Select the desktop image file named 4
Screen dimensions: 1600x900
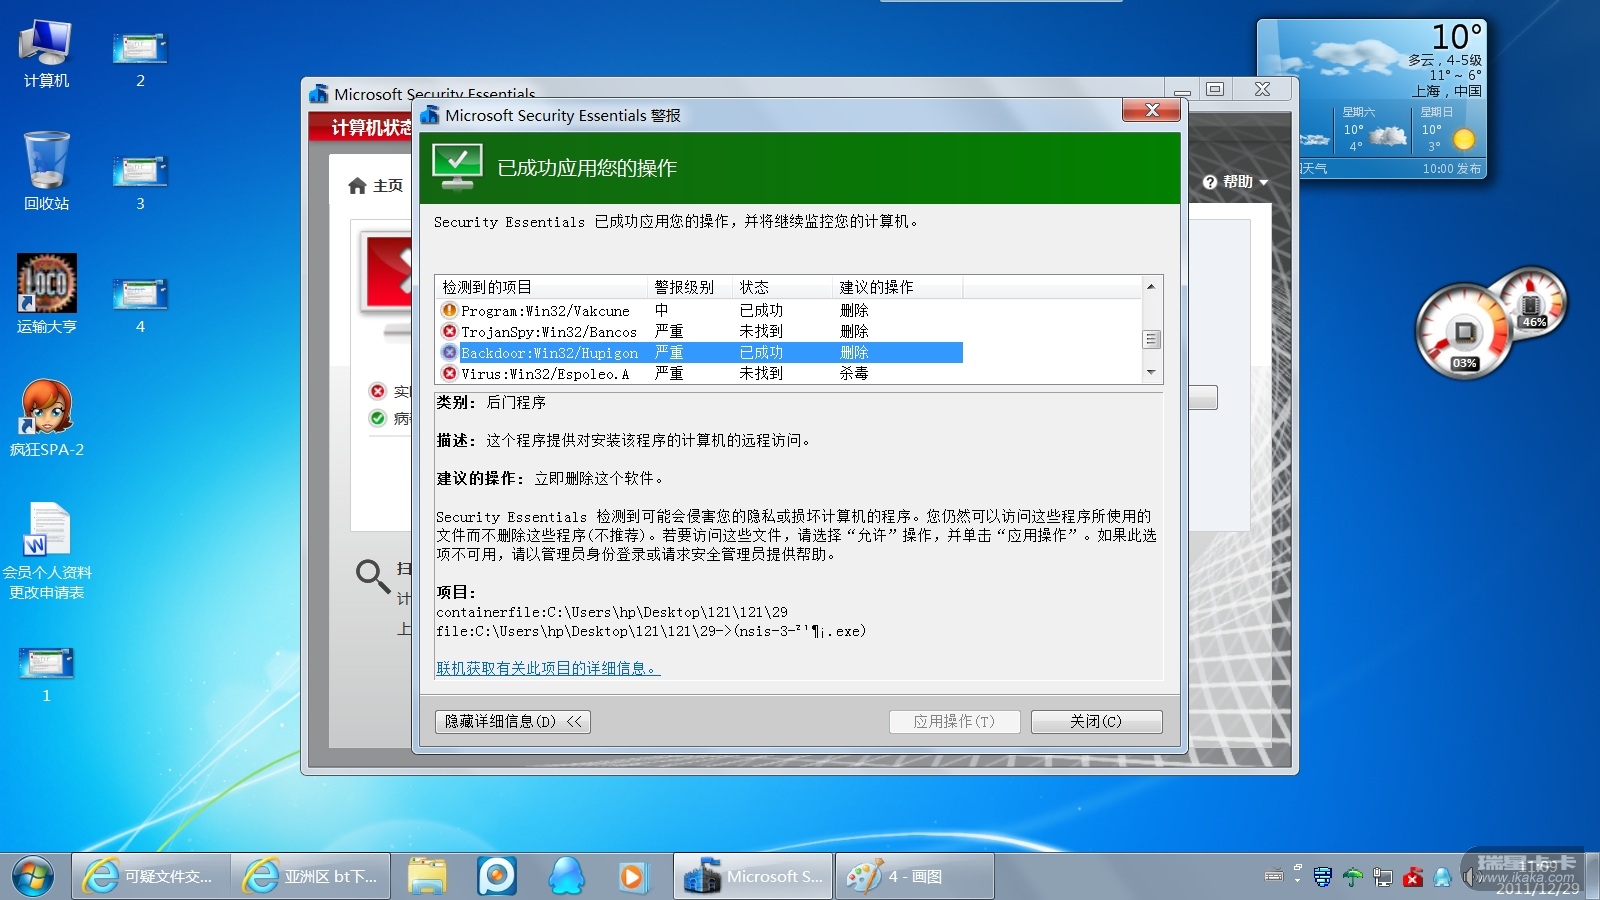tap(140, 306)
